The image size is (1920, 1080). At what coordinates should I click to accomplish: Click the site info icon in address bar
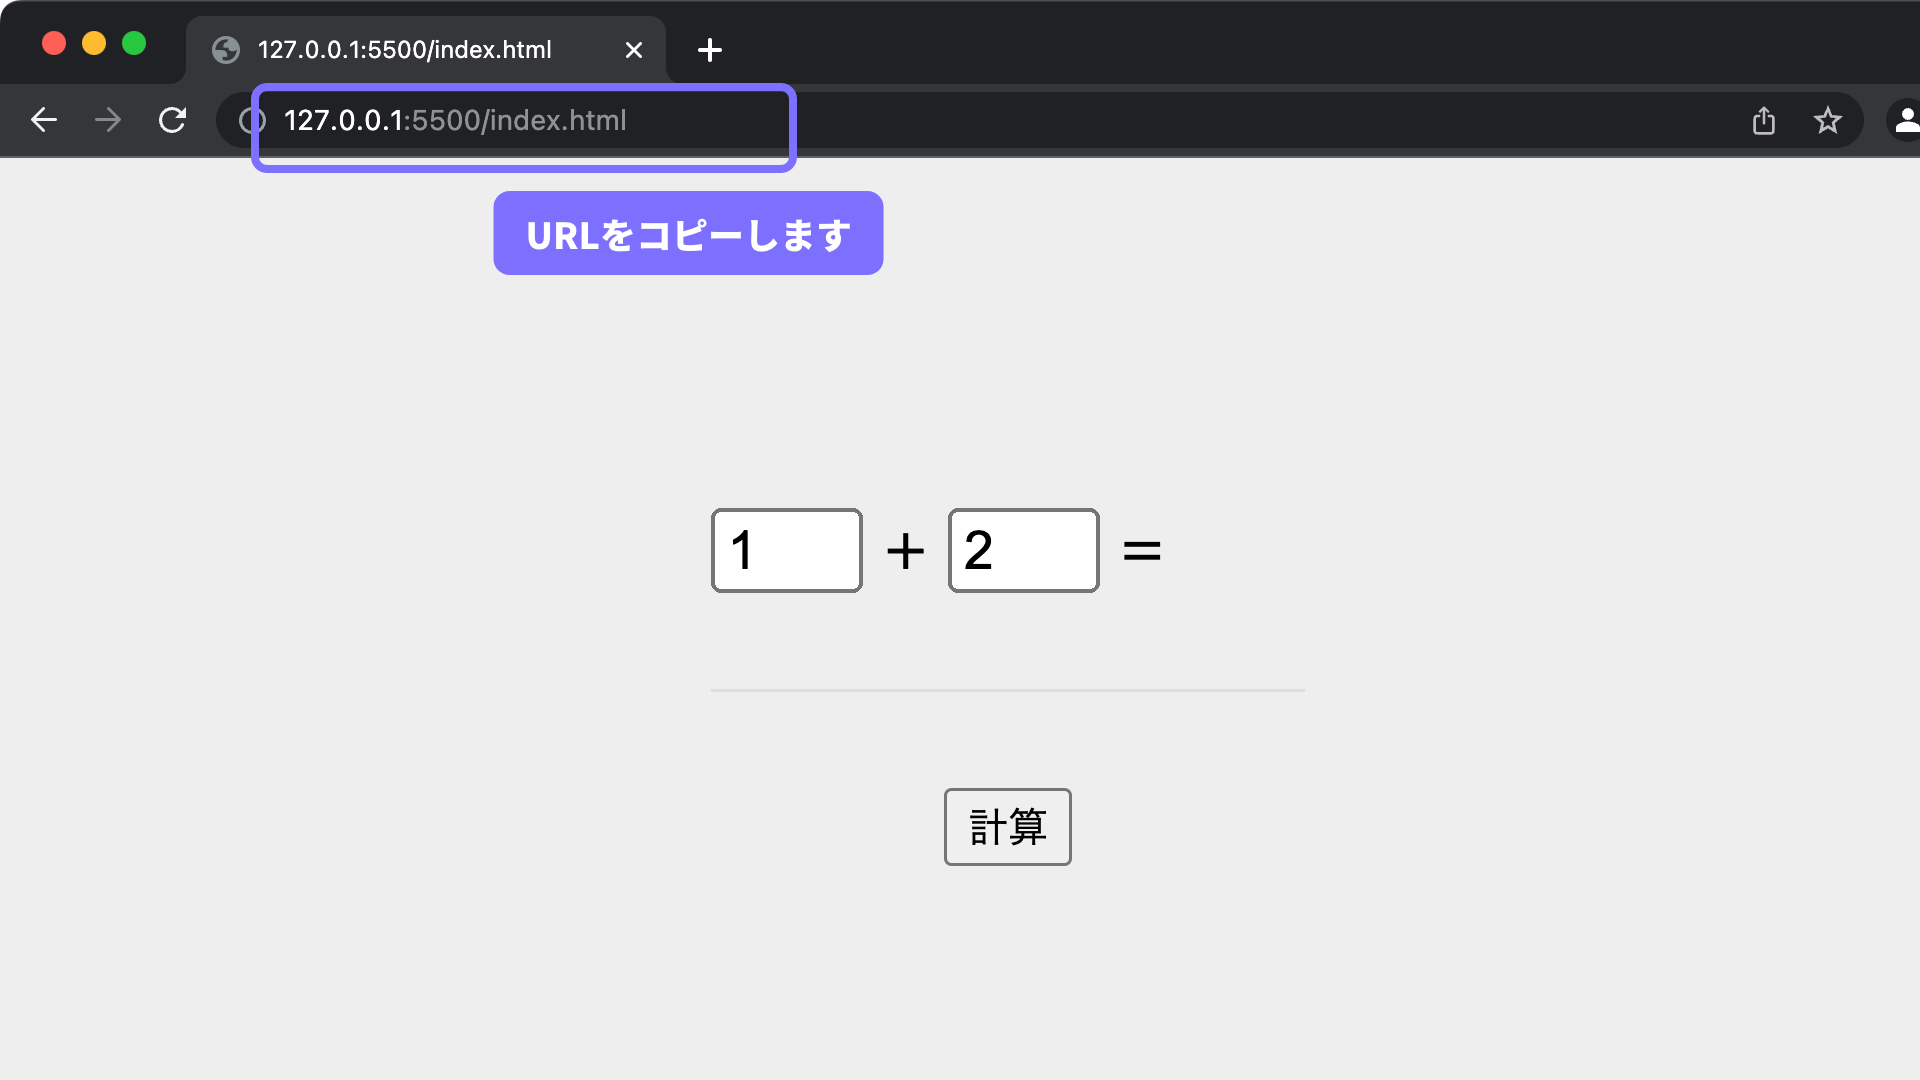(250, 121)
